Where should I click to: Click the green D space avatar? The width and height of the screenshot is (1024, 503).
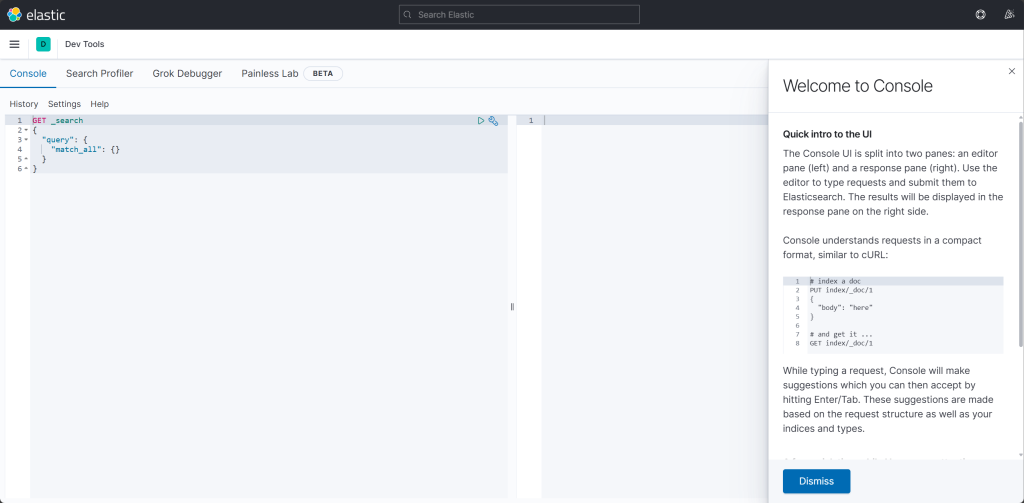pyautogui.click(x=43, y=44)
